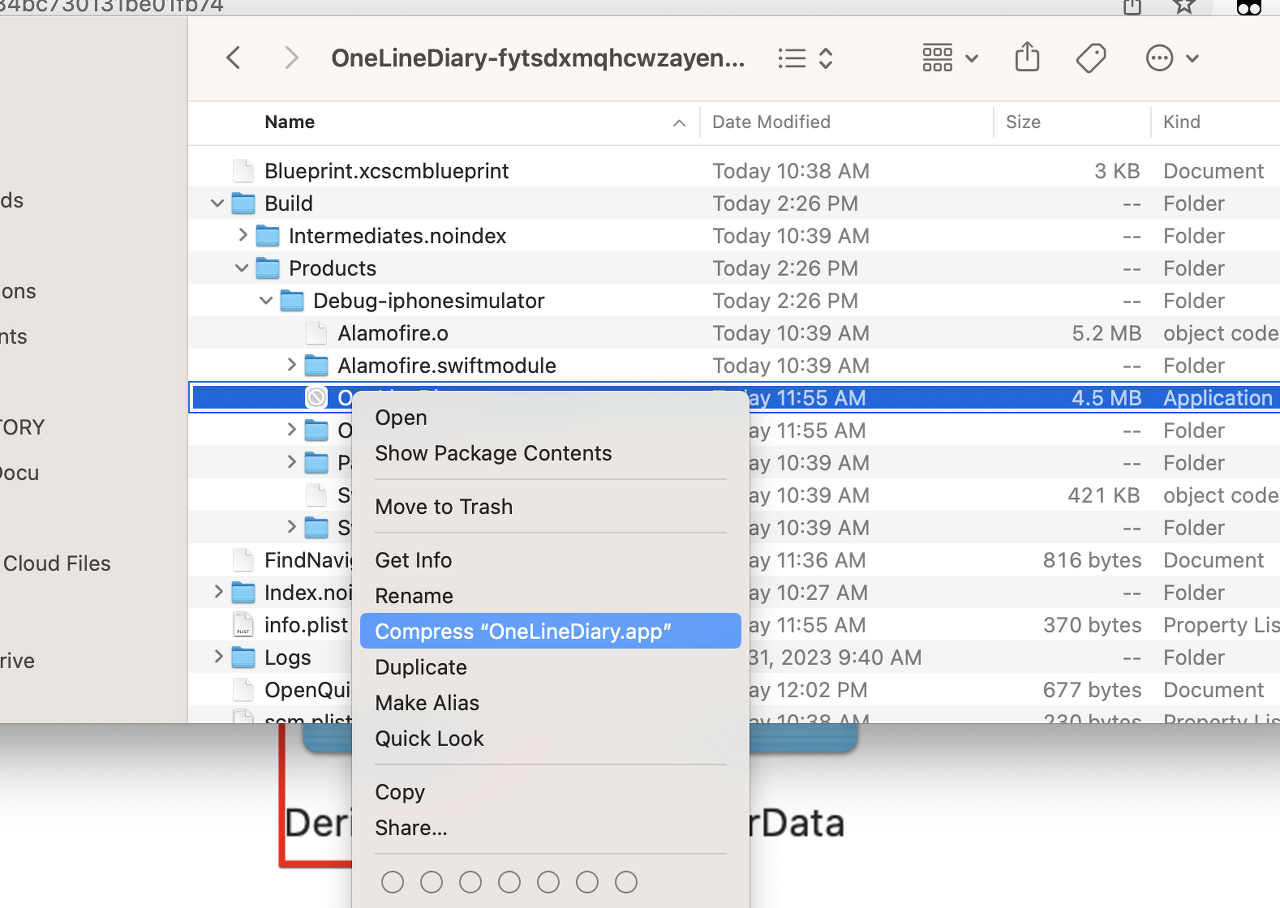Sort by the Size column header
This screenshot has height=908, width=1280.
tap(1023, 122)
